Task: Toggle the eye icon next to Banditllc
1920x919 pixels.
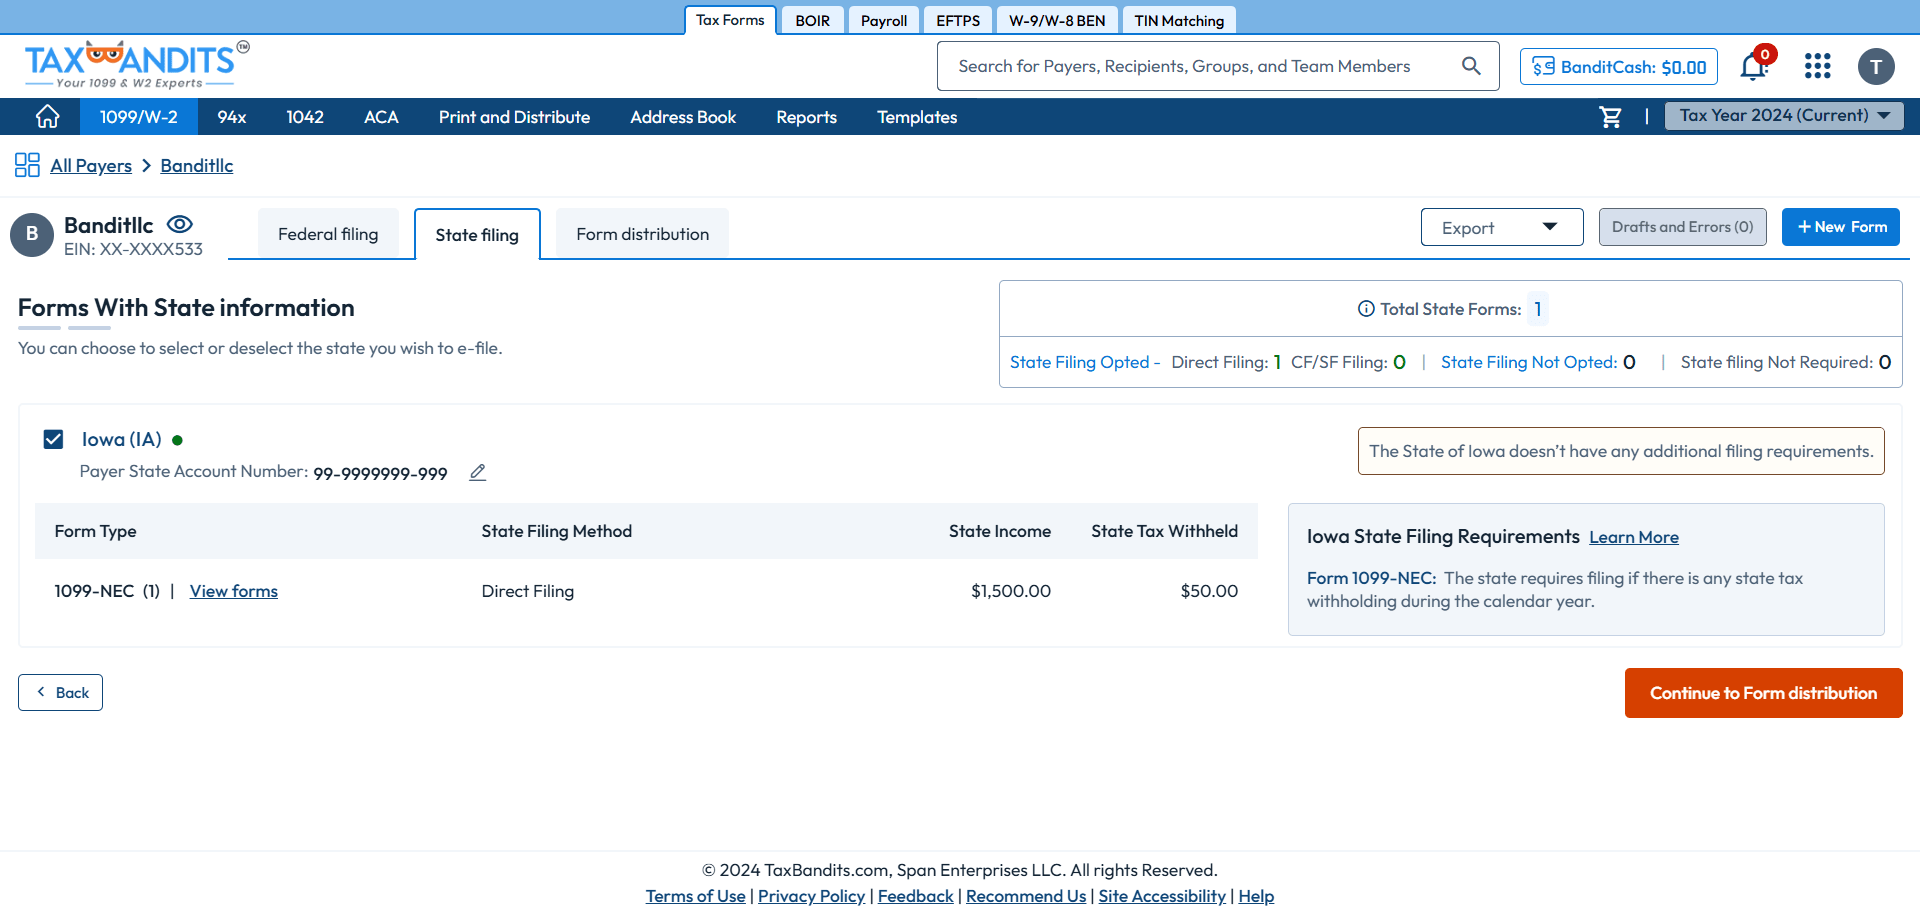Action: pos(180,224)
